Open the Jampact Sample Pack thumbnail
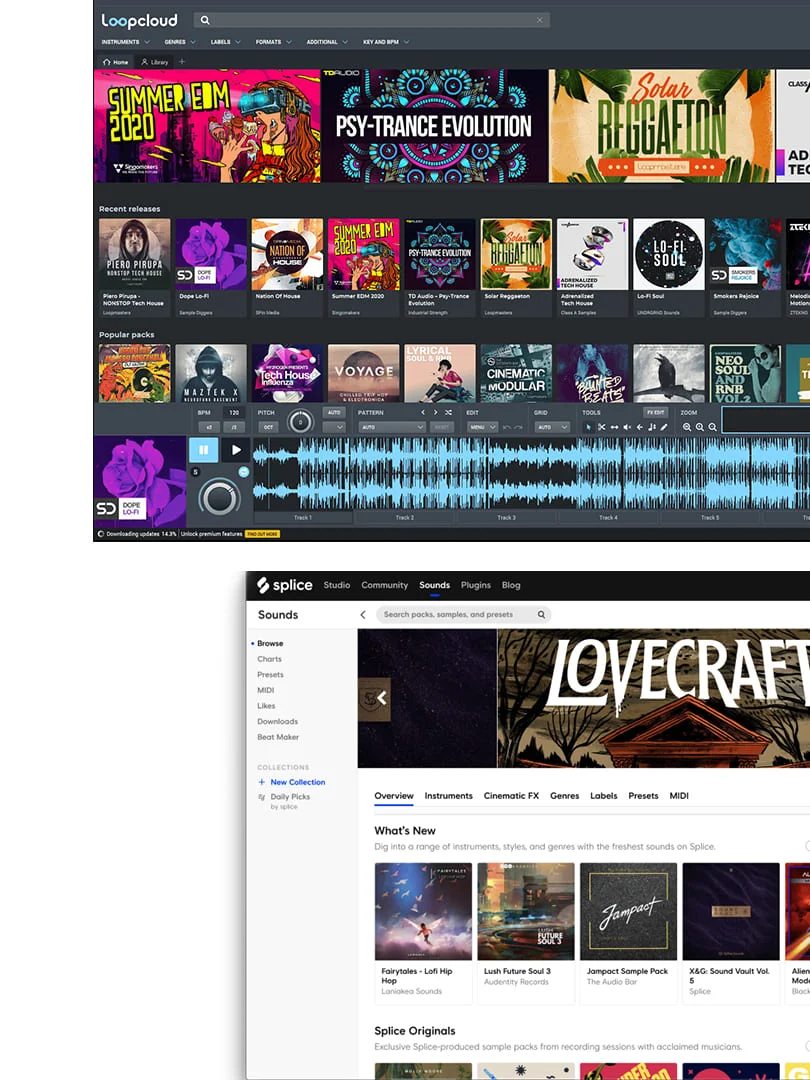The image size is (810, 1080). (628, 911)
